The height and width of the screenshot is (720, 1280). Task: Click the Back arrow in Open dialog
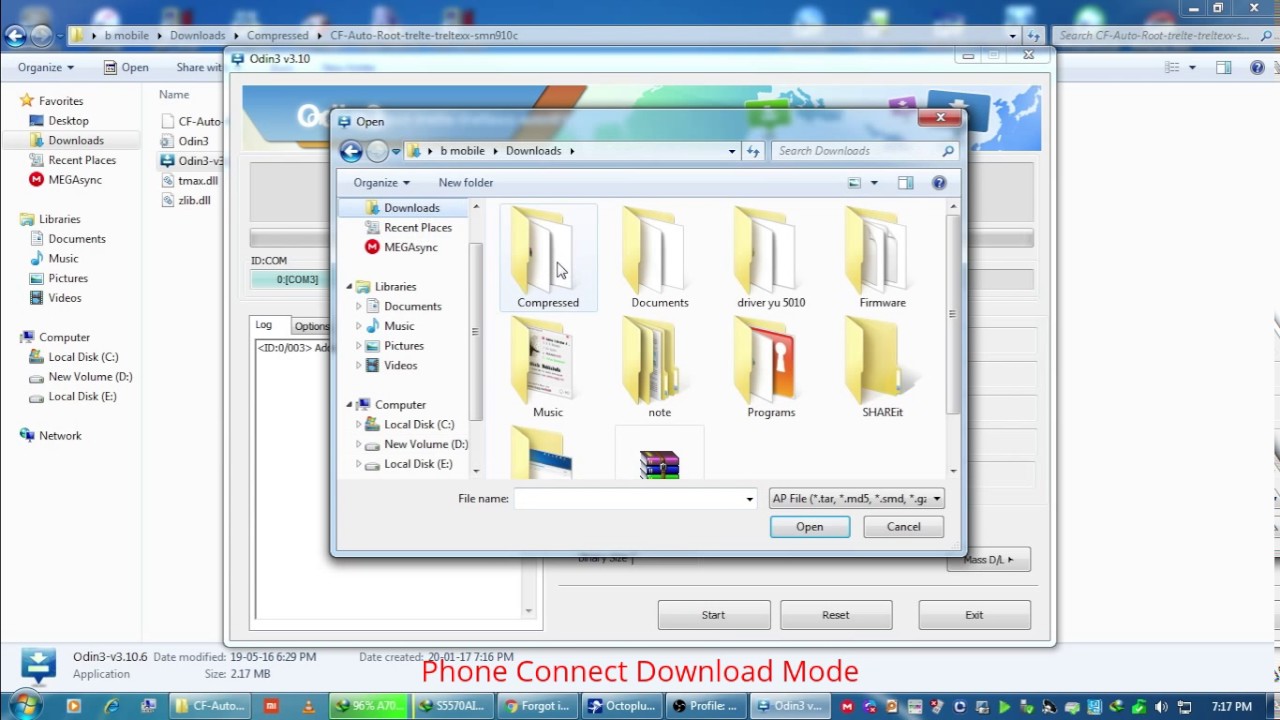pos(350,151)
